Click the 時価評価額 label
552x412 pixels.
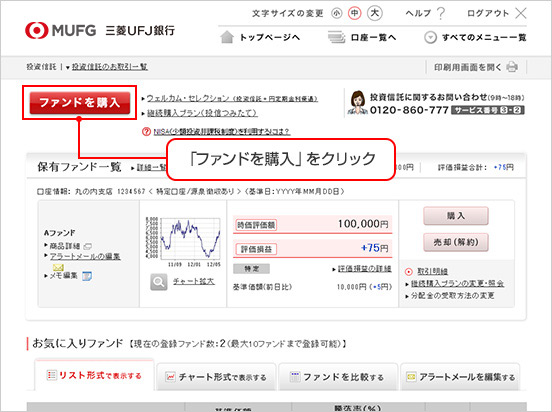pos(256,225)
